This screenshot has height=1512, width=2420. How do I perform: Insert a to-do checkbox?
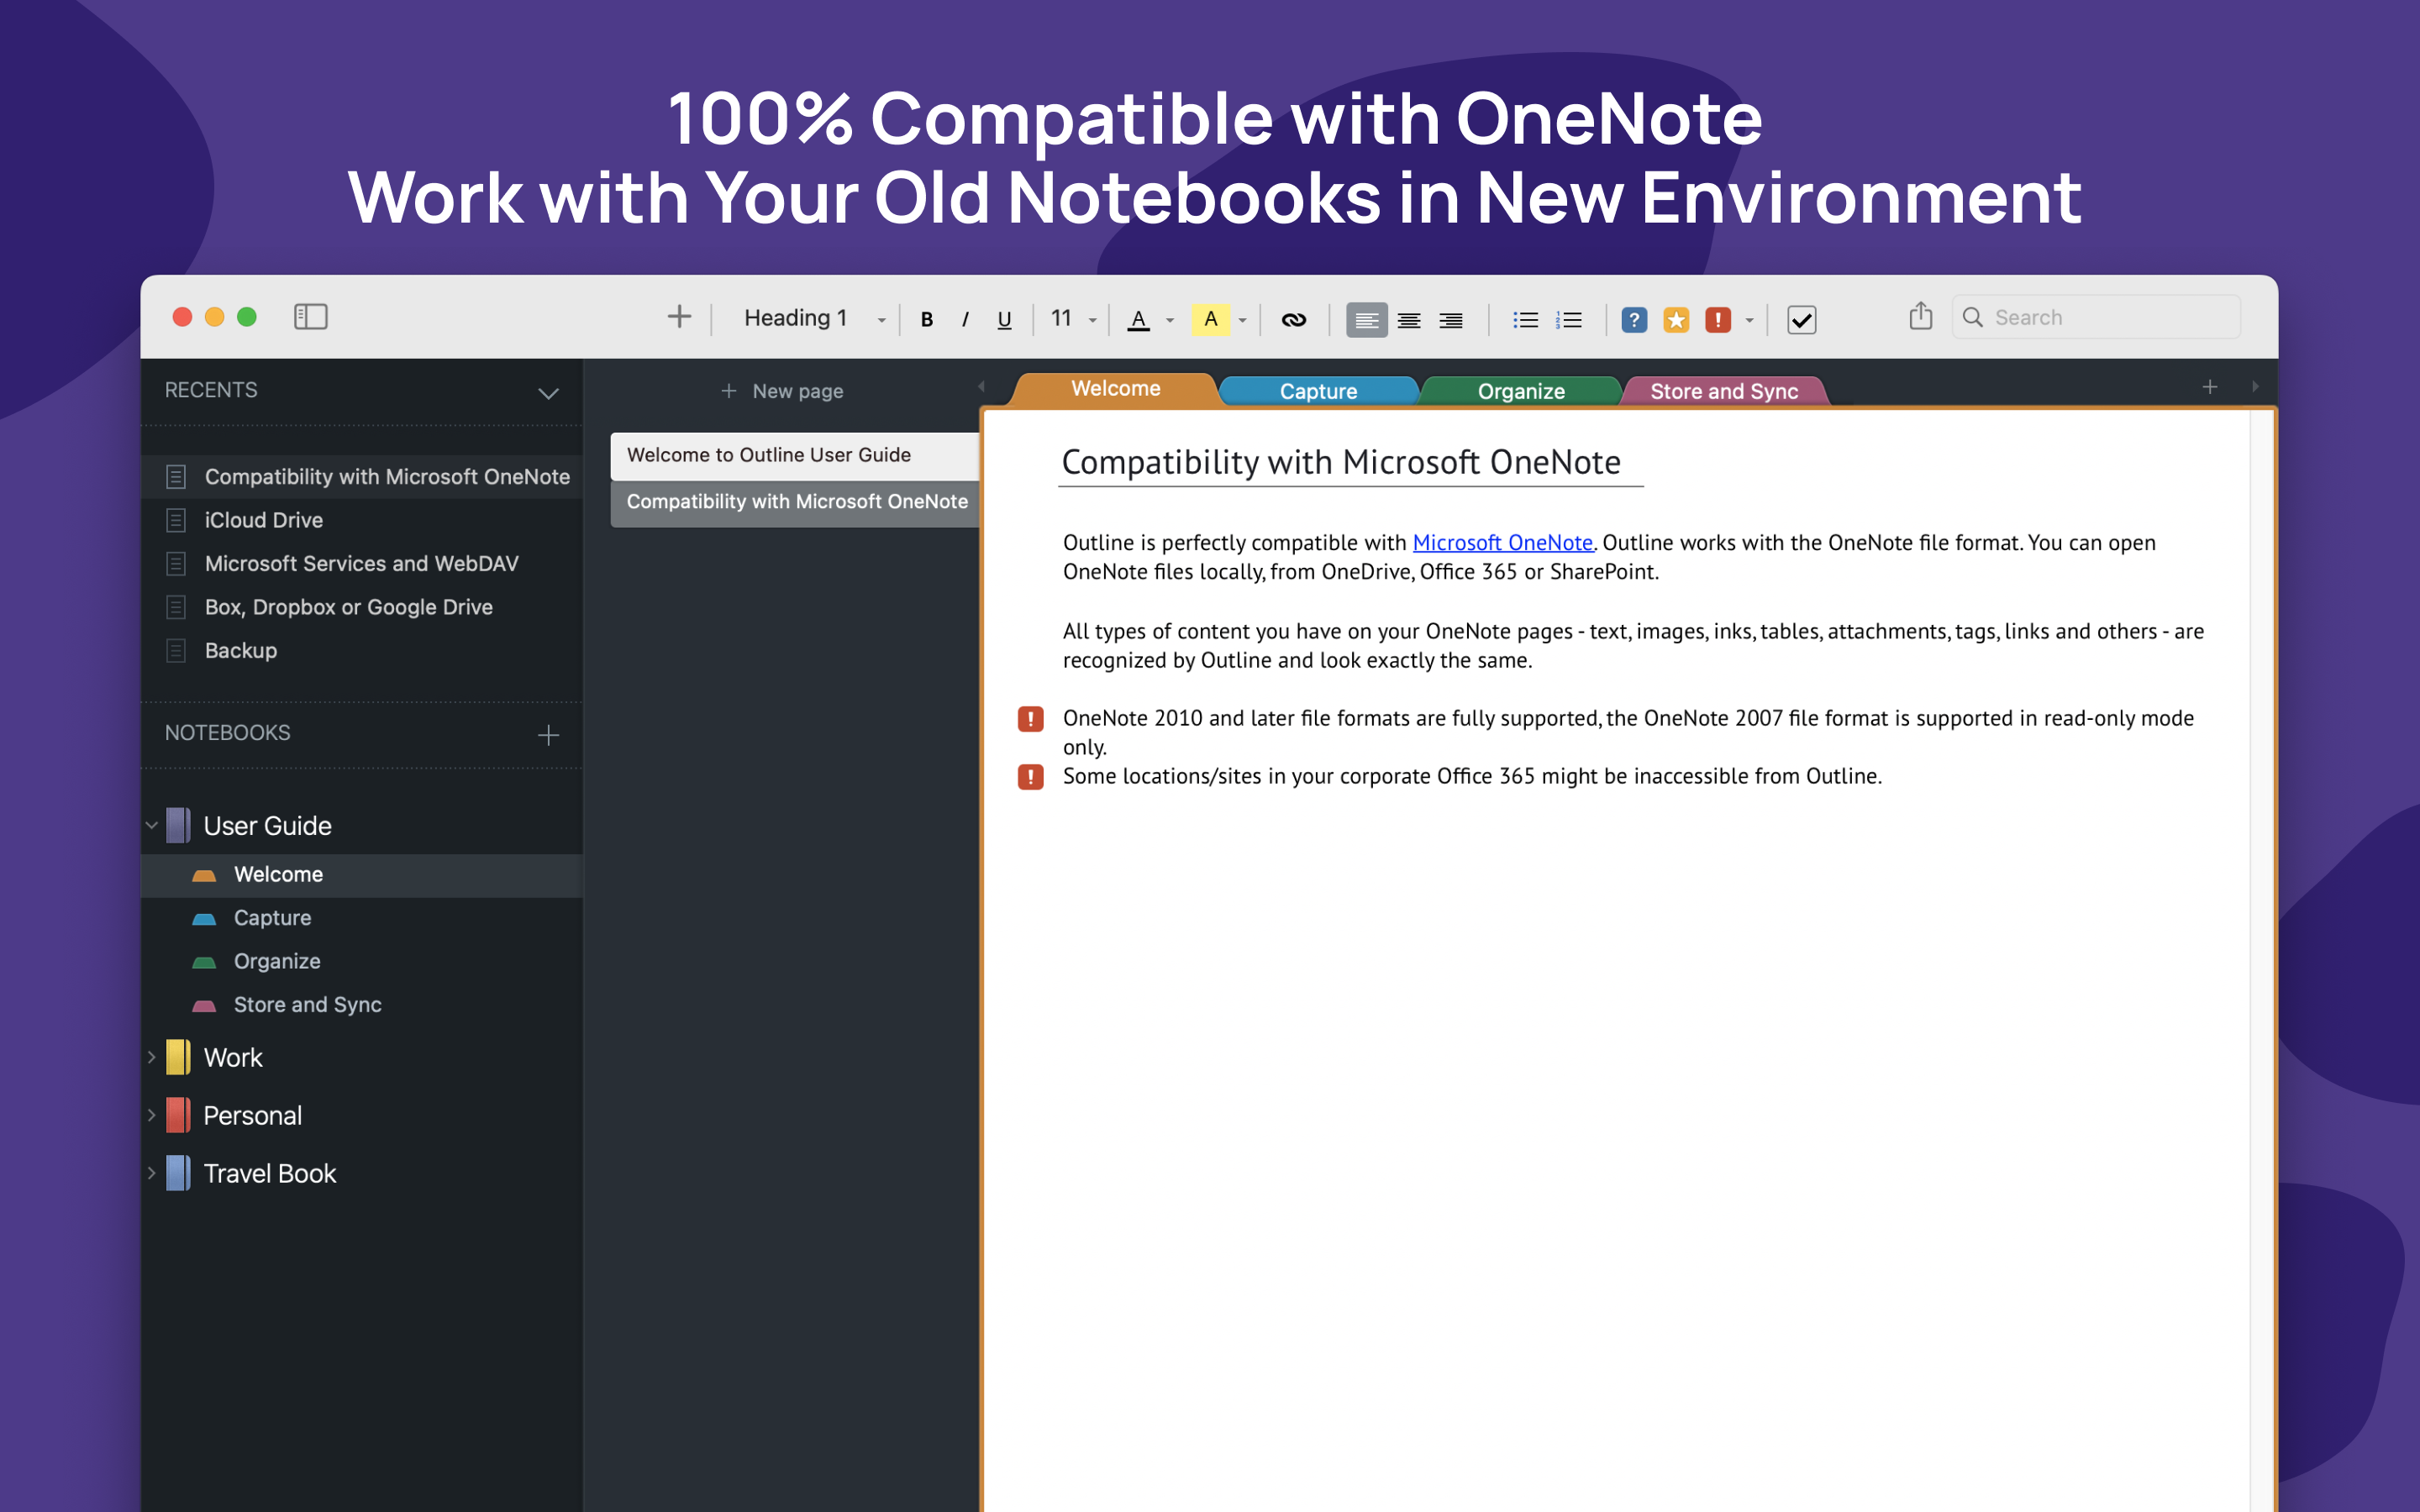1801,318
